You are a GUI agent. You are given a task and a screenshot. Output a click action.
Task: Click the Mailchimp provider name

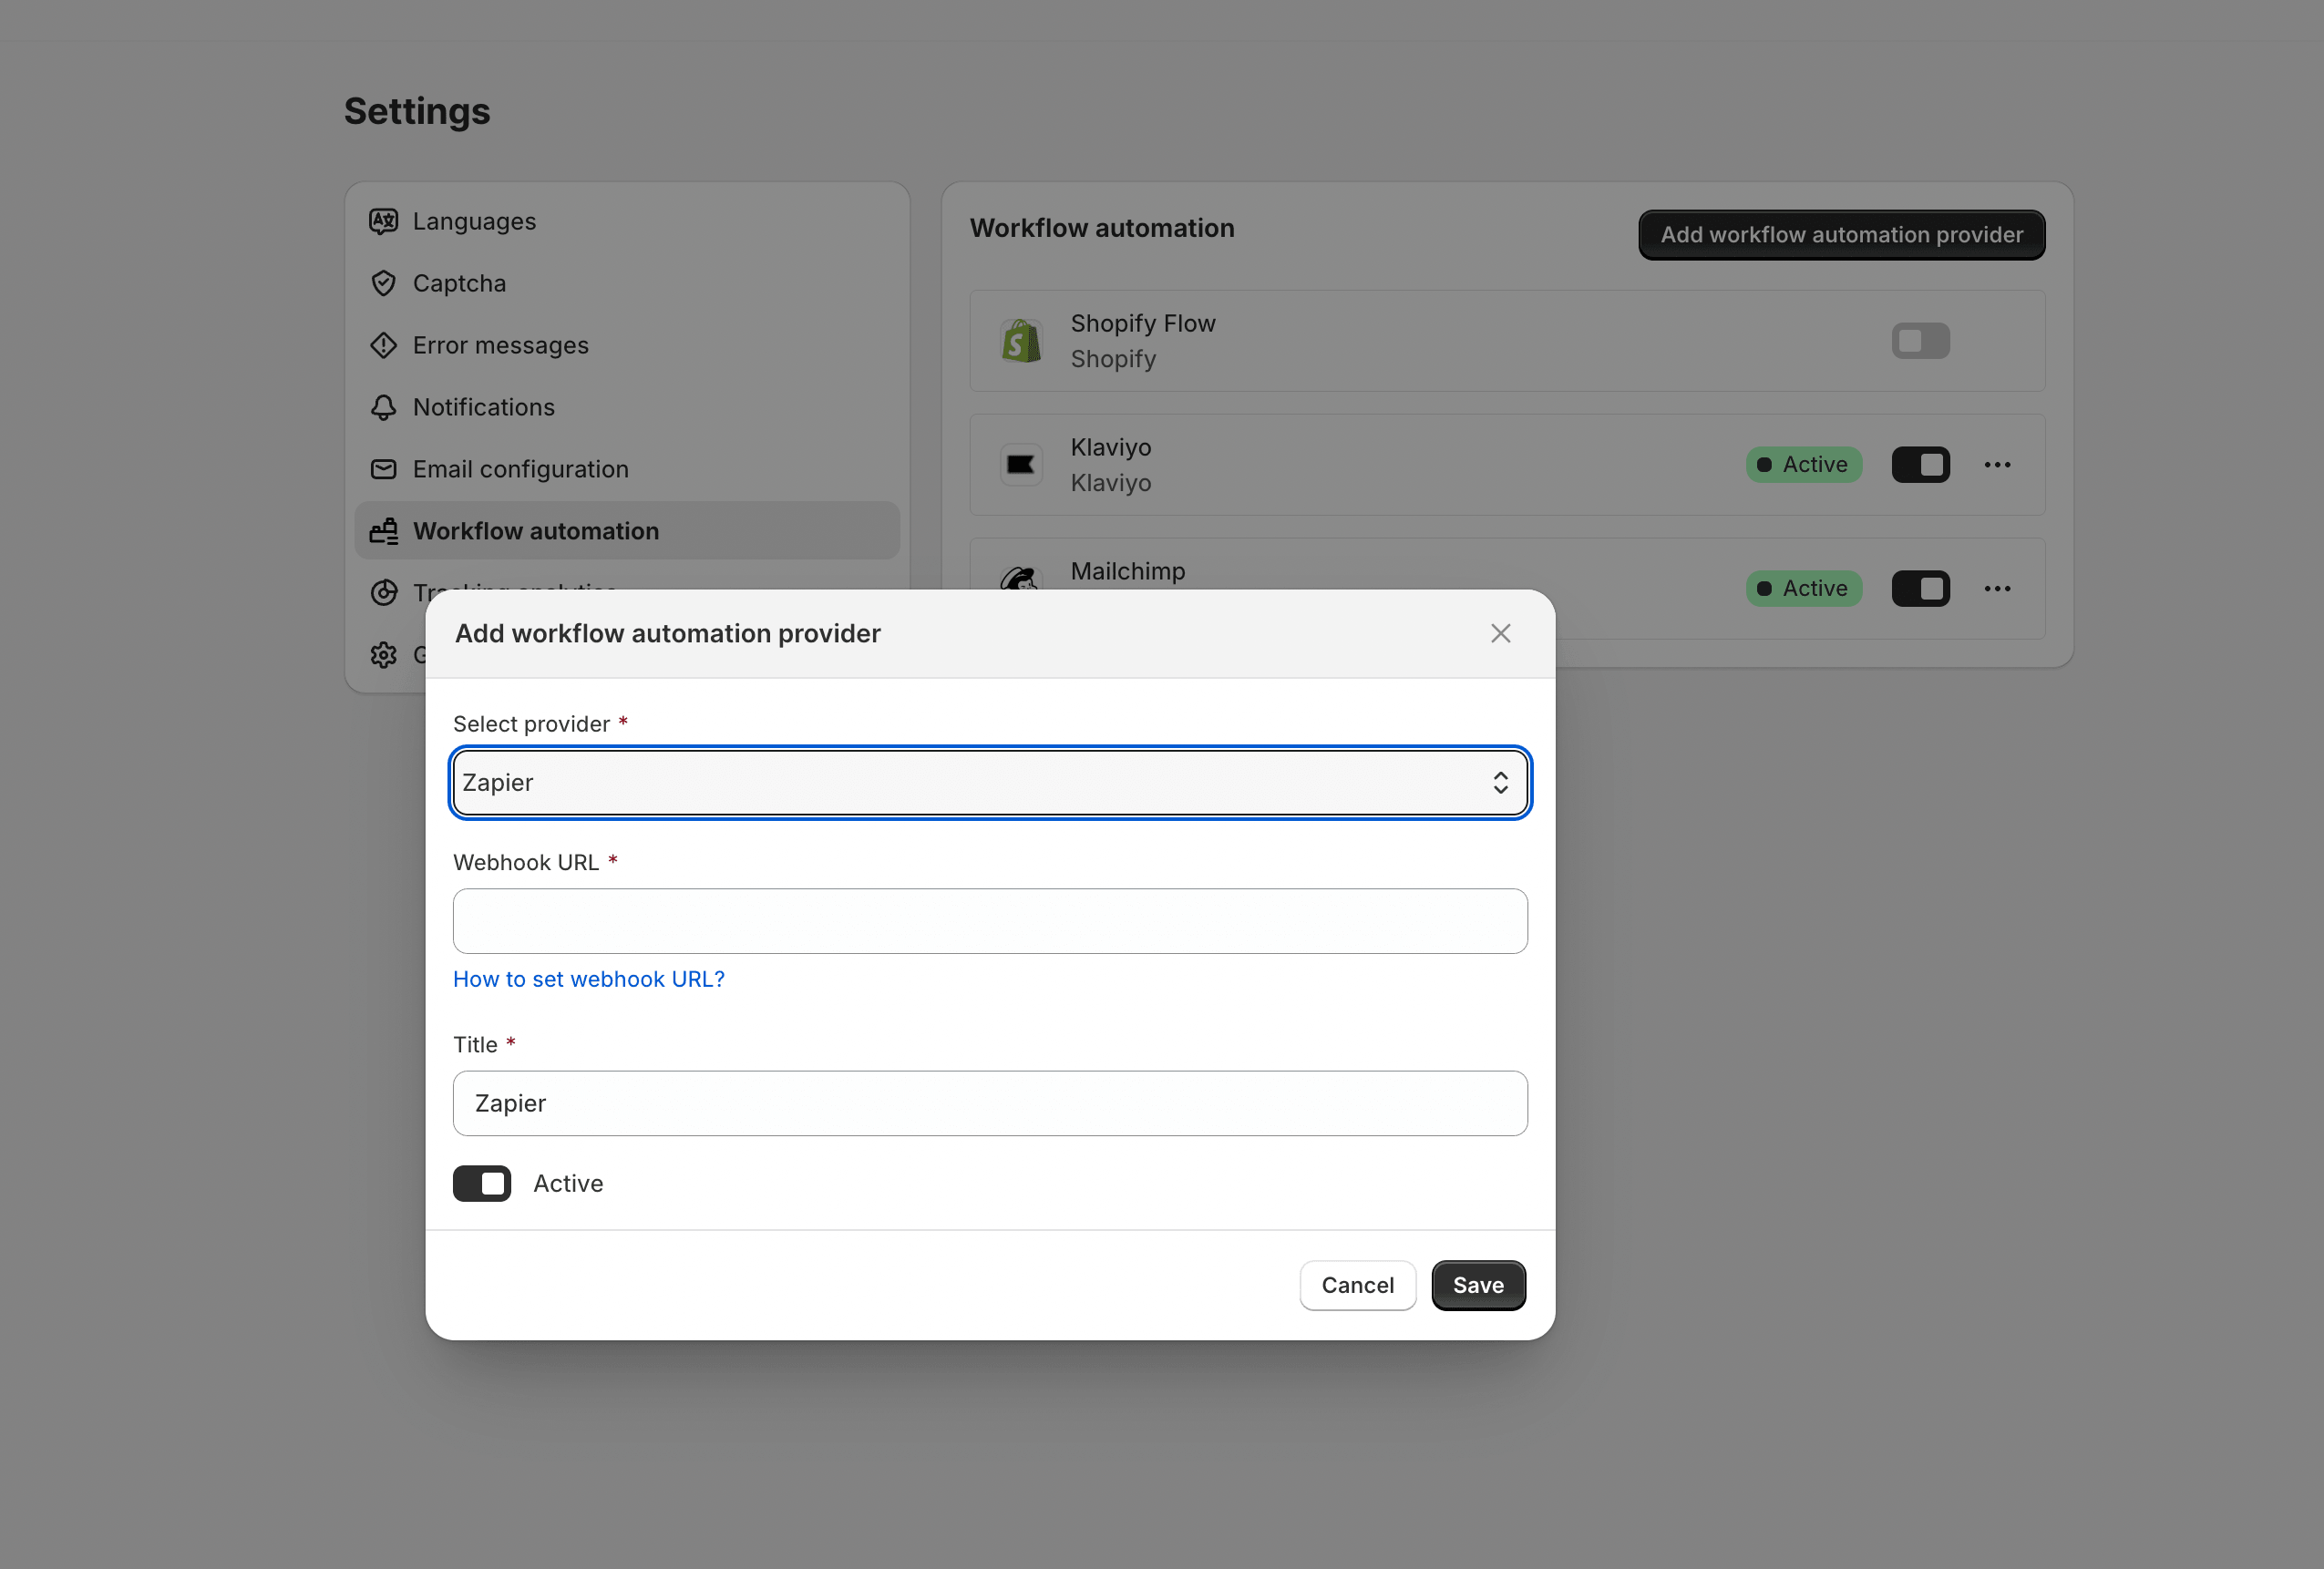click(1128, 571)
